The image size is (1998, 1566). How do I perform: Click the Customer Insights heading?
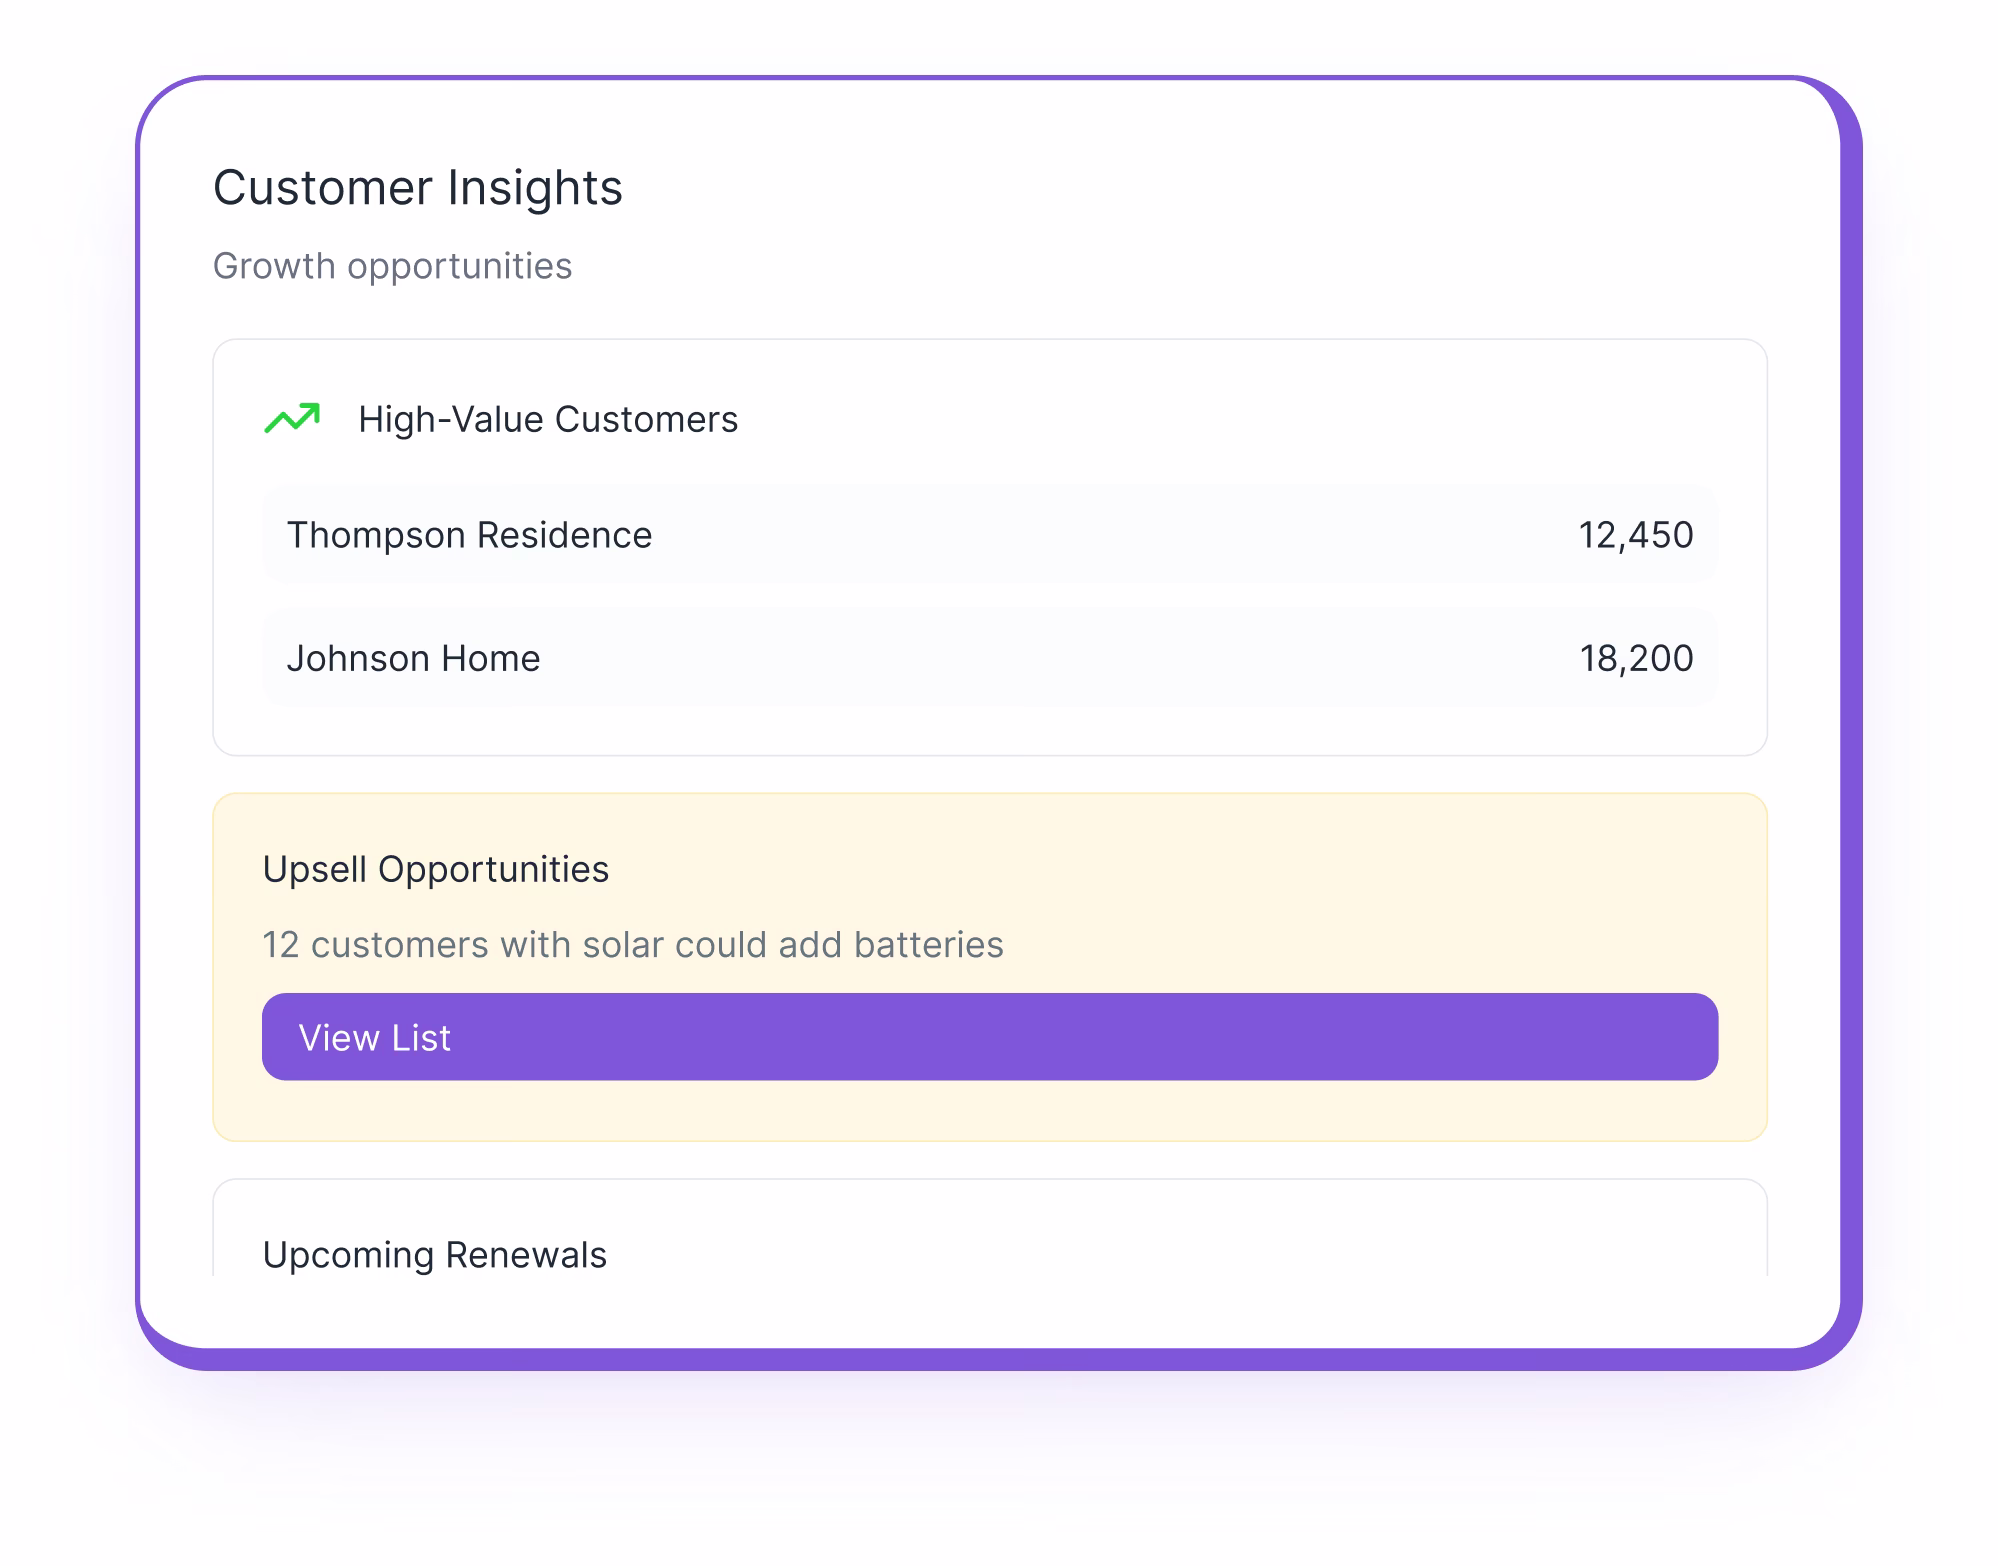[418, 187]
